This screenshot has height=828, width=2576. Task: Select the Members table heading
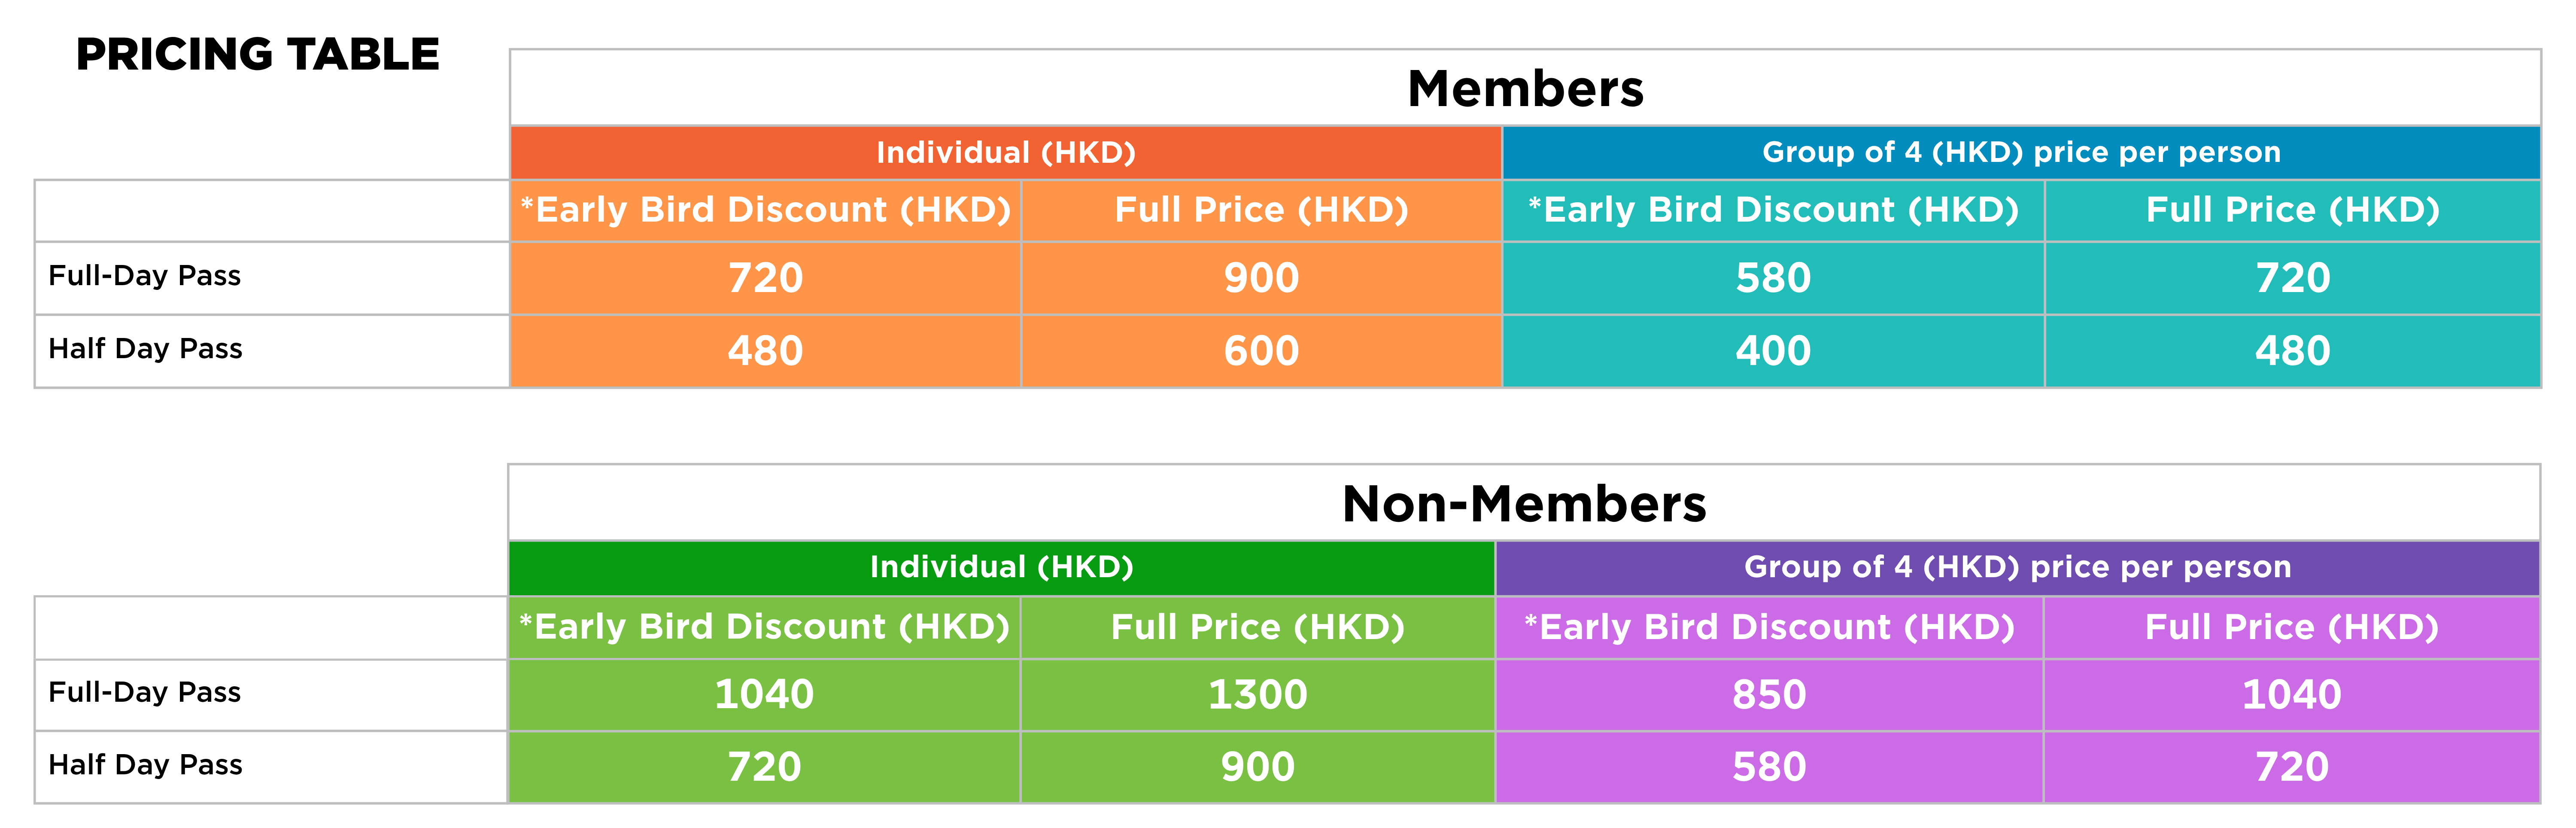[1525, 88]
